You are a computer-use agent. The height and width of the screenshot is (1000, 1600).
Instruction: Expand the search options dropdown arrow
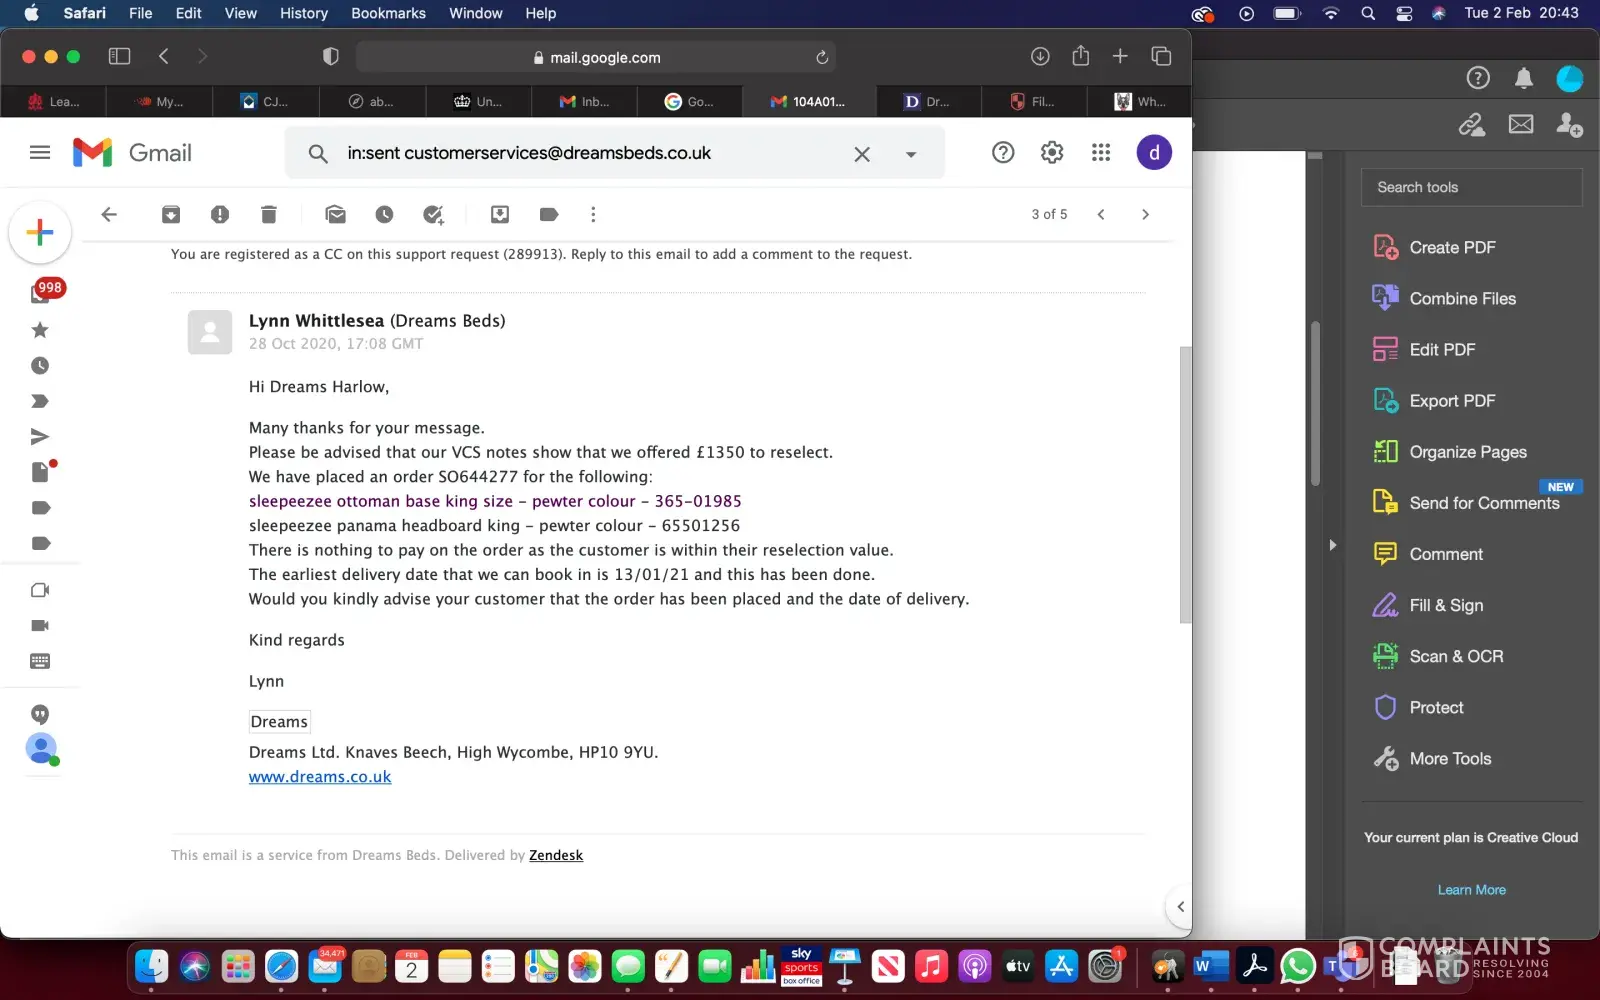tap(911, 154)
